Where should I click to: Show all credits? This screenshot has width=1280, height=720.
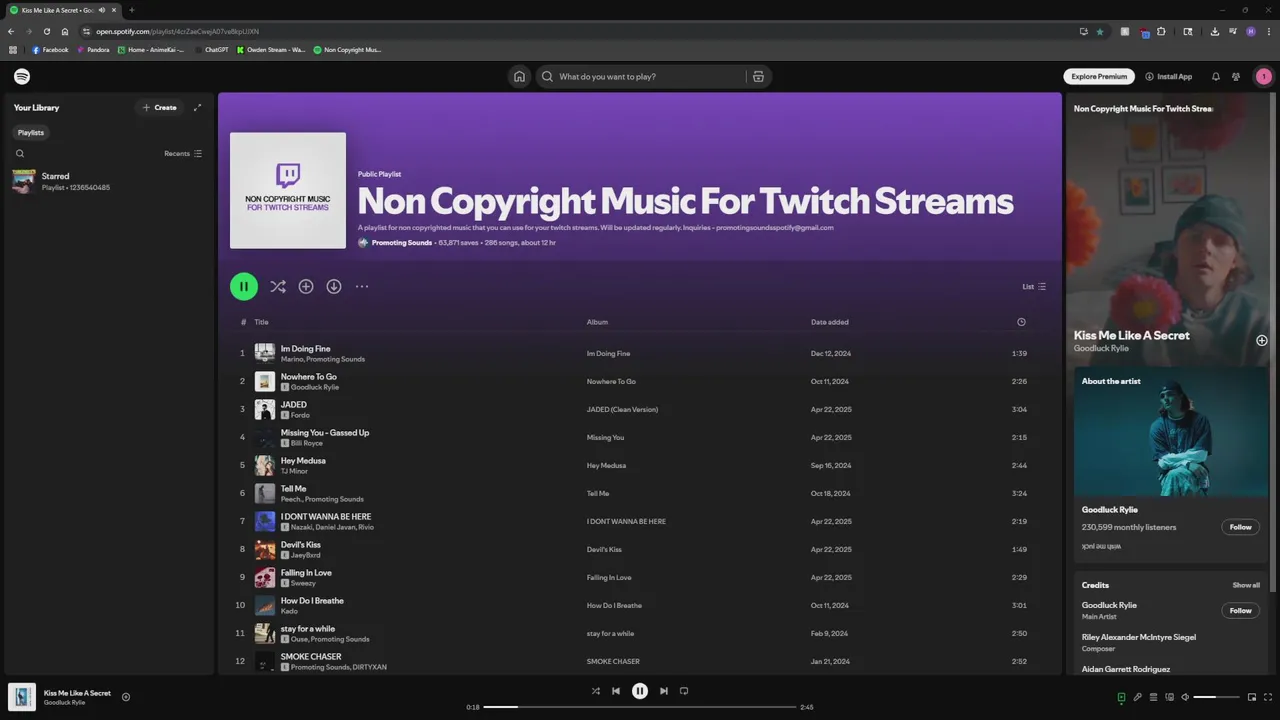coord(1246,585)
